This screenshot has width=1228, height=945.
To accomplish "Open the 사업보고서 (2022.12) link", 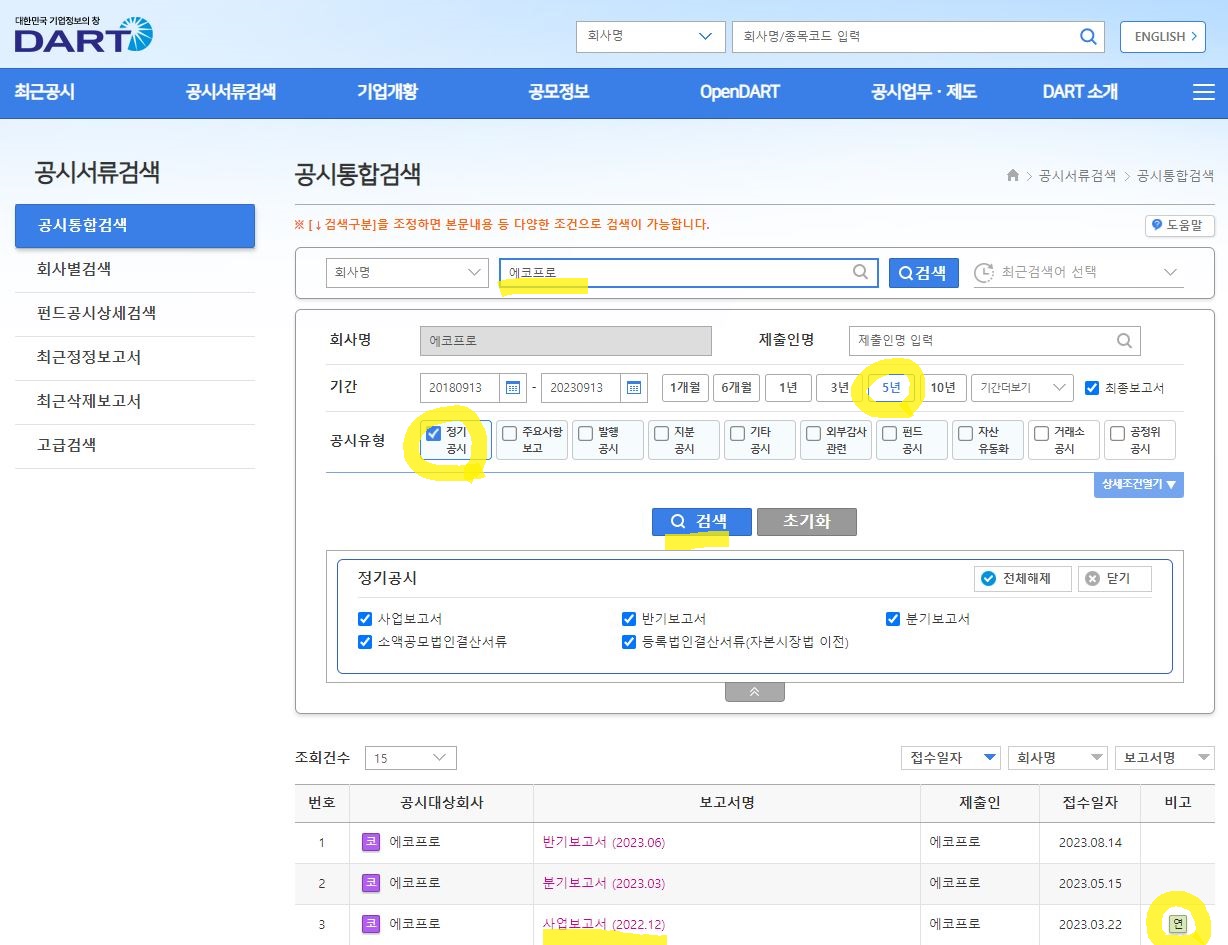I will [603, 924].
